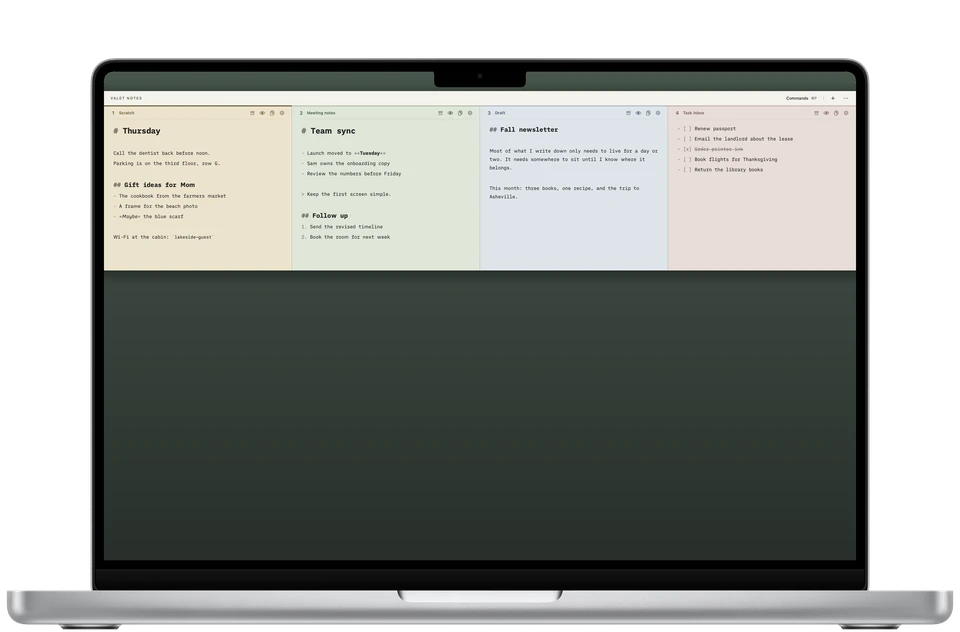Click the 'lakeside-guest' Wi-Fi code
960x632 pixels.
193,237
